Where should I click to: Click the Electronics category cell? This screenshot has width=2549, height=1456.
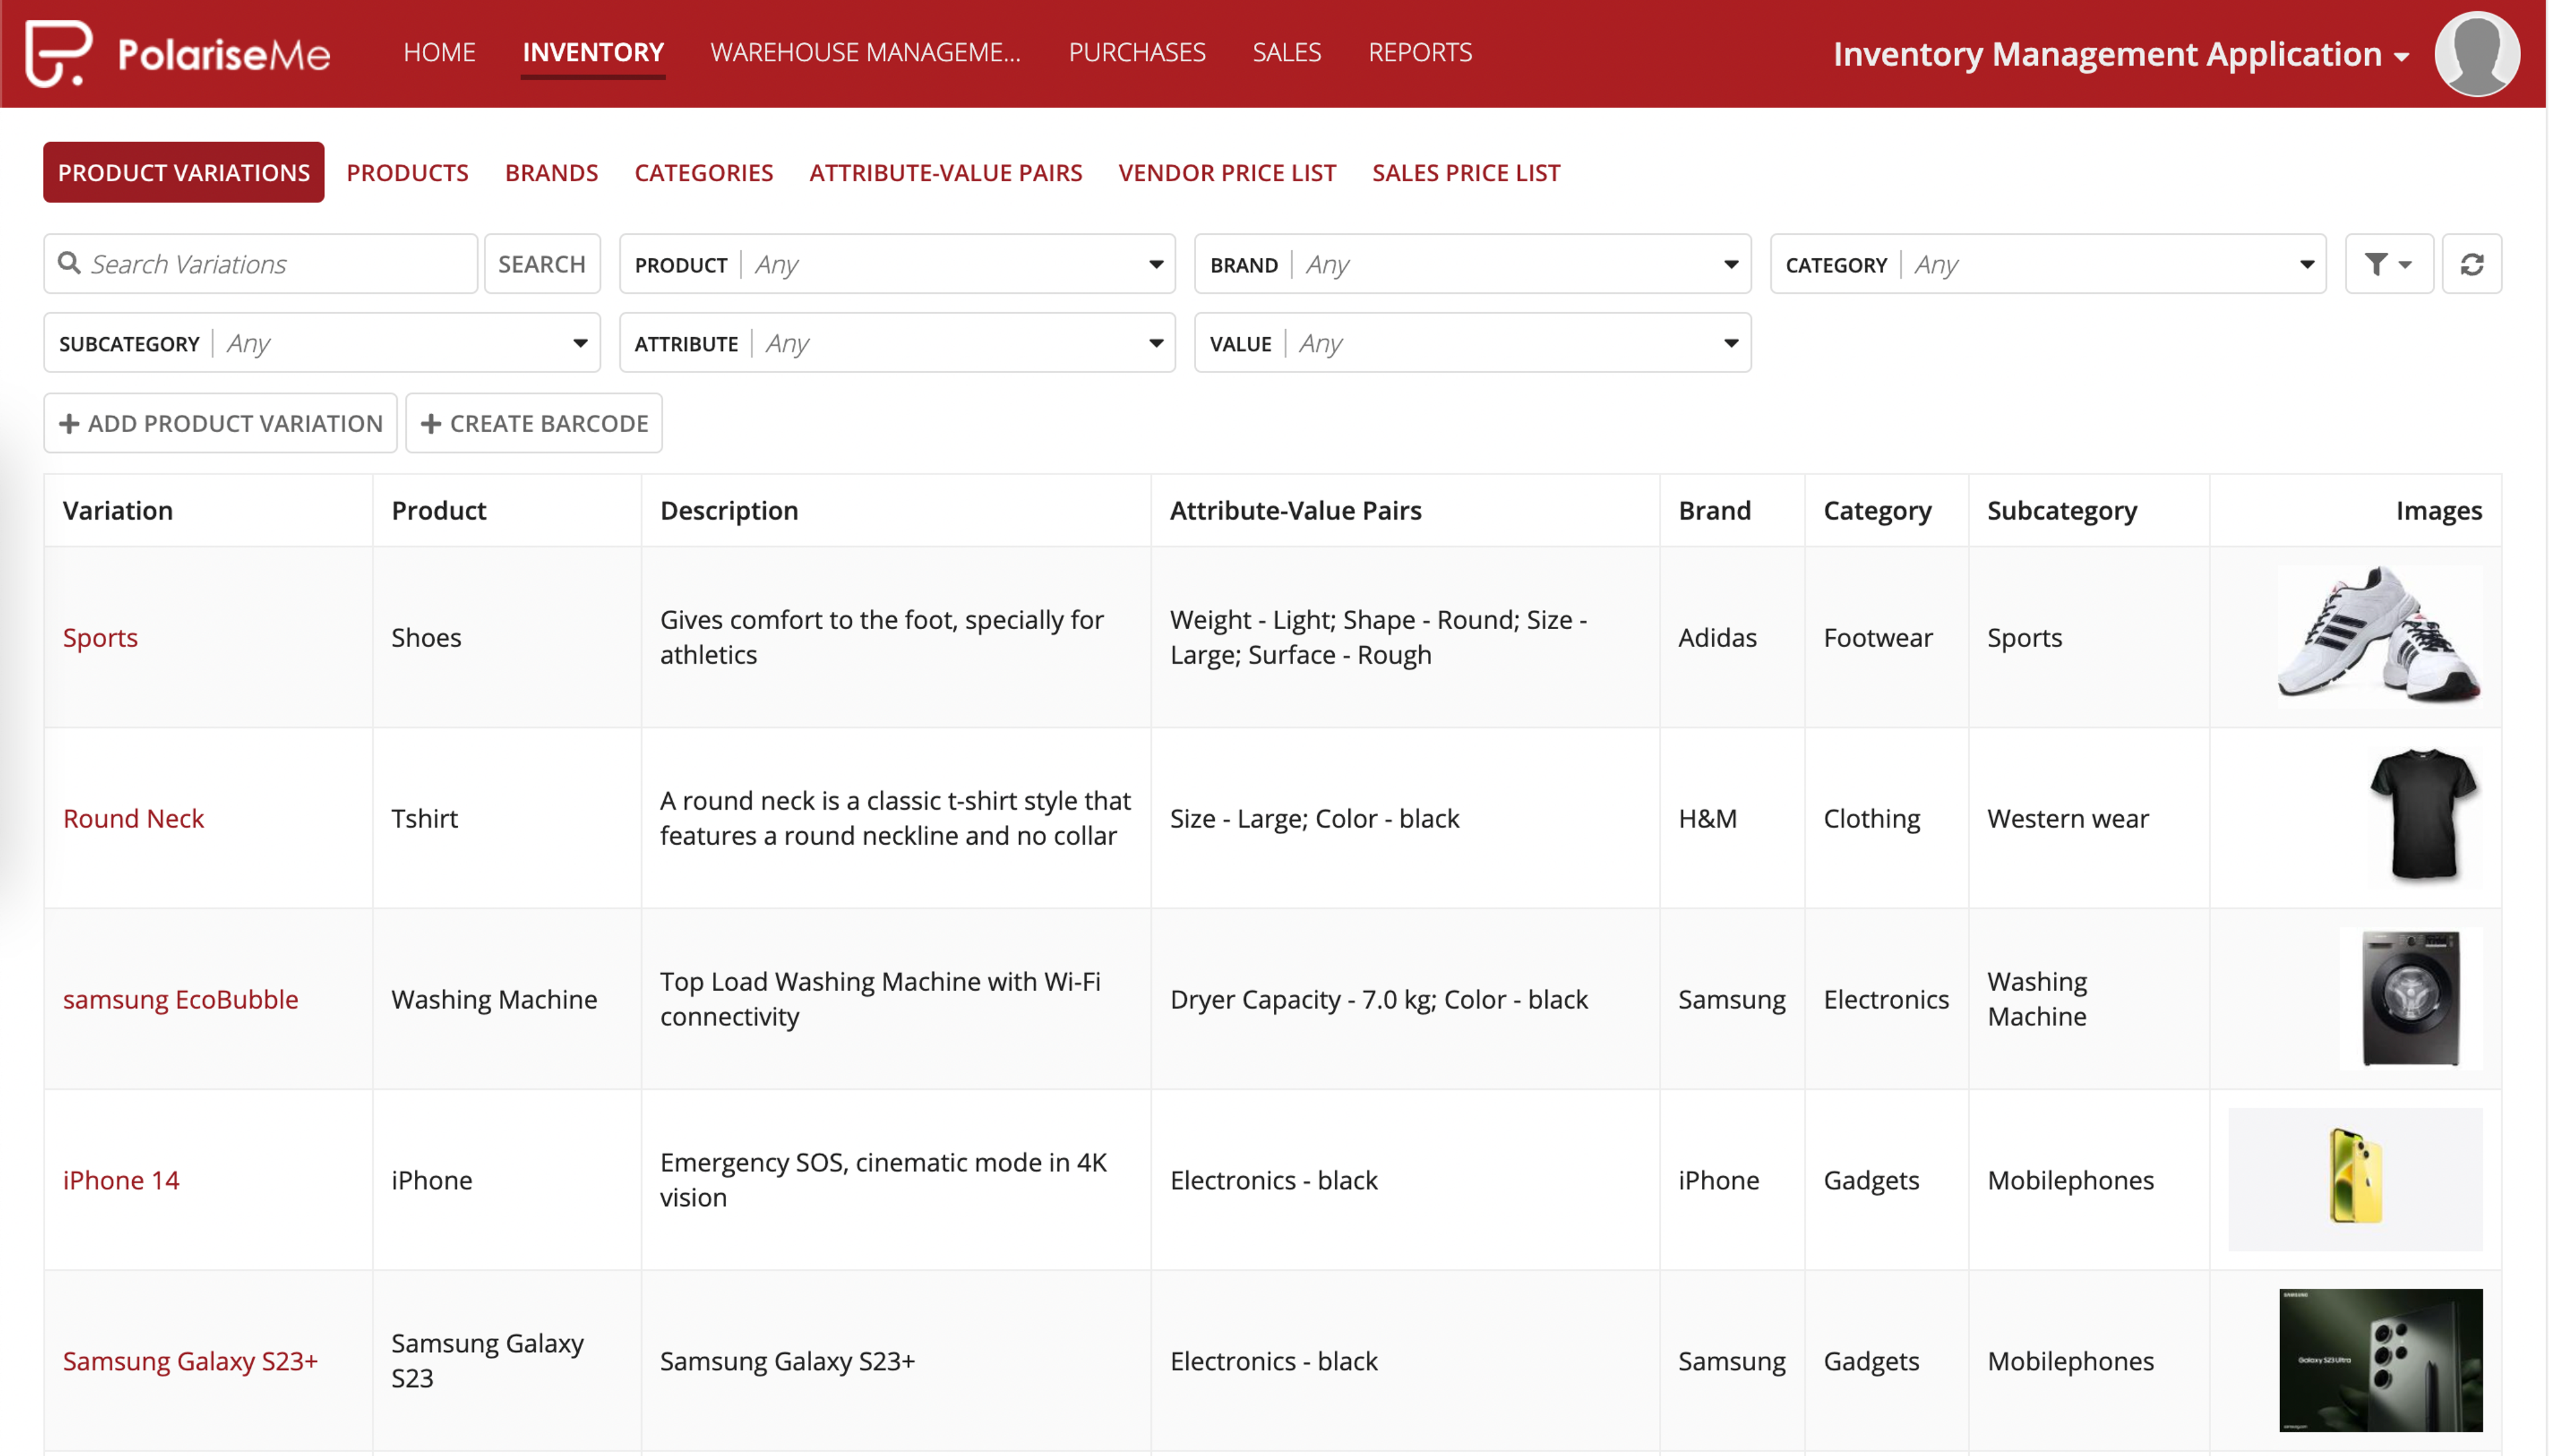1886,999
